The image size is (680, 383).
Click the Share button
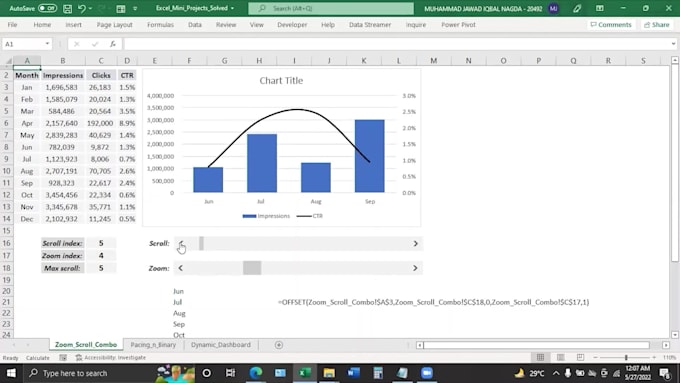tap(657, 25)
